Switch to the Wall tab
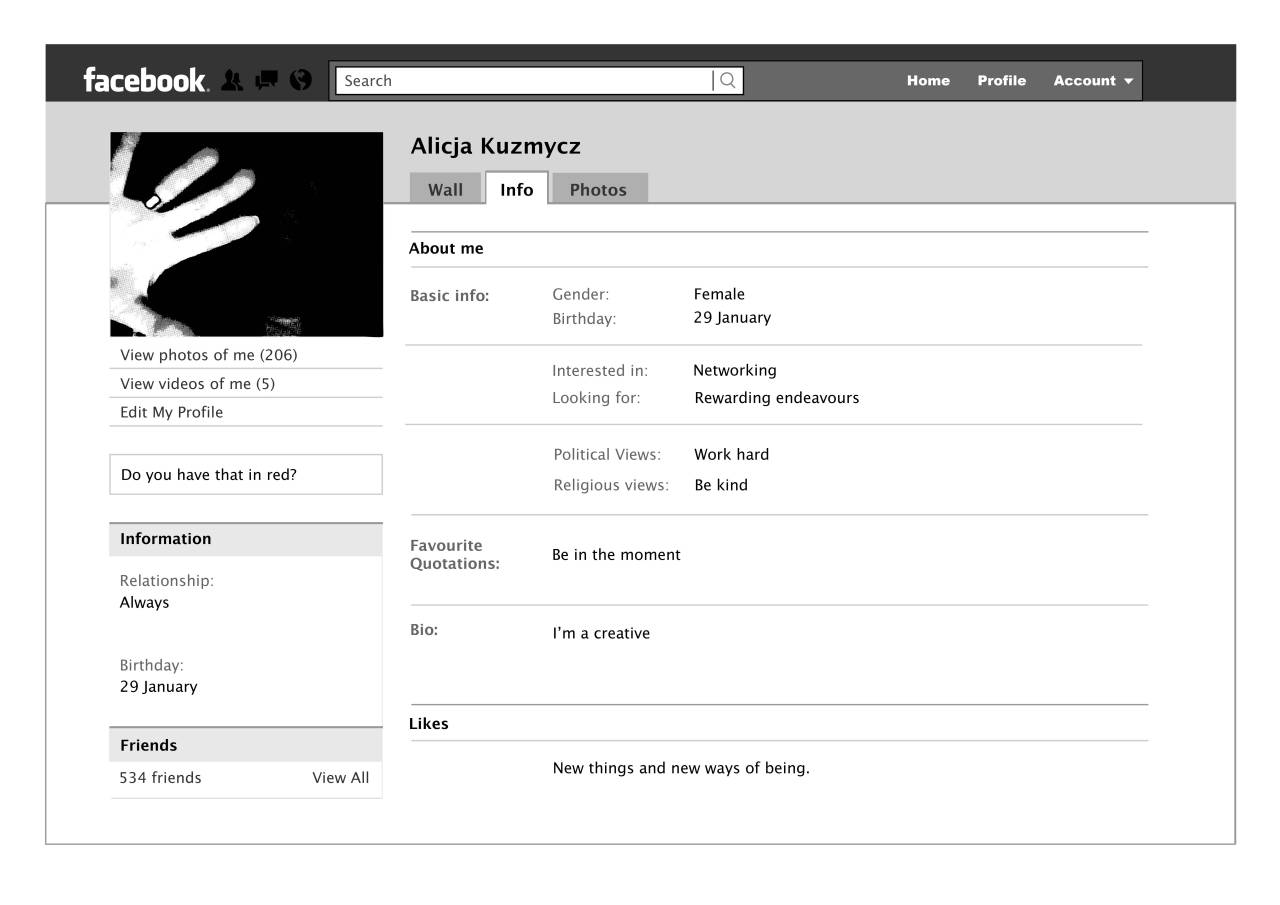 coord(446,189)
